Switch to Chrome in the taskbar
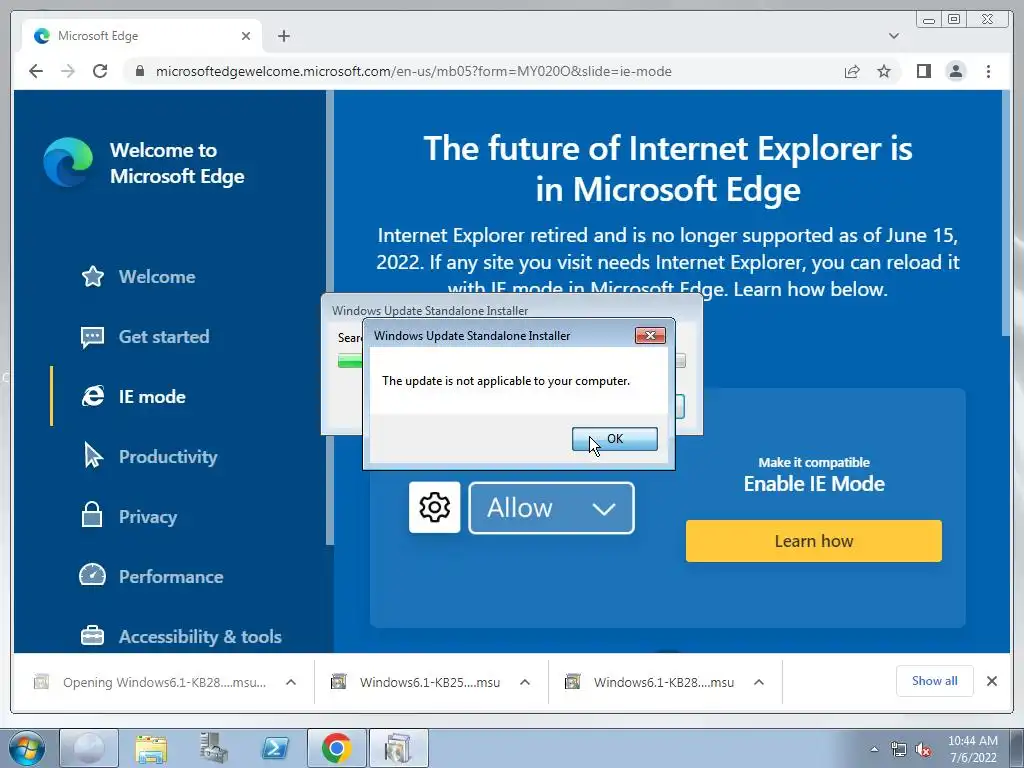The width and height of the screenshot is (1024, 768). pyautogui.click(x=336, y=748)
